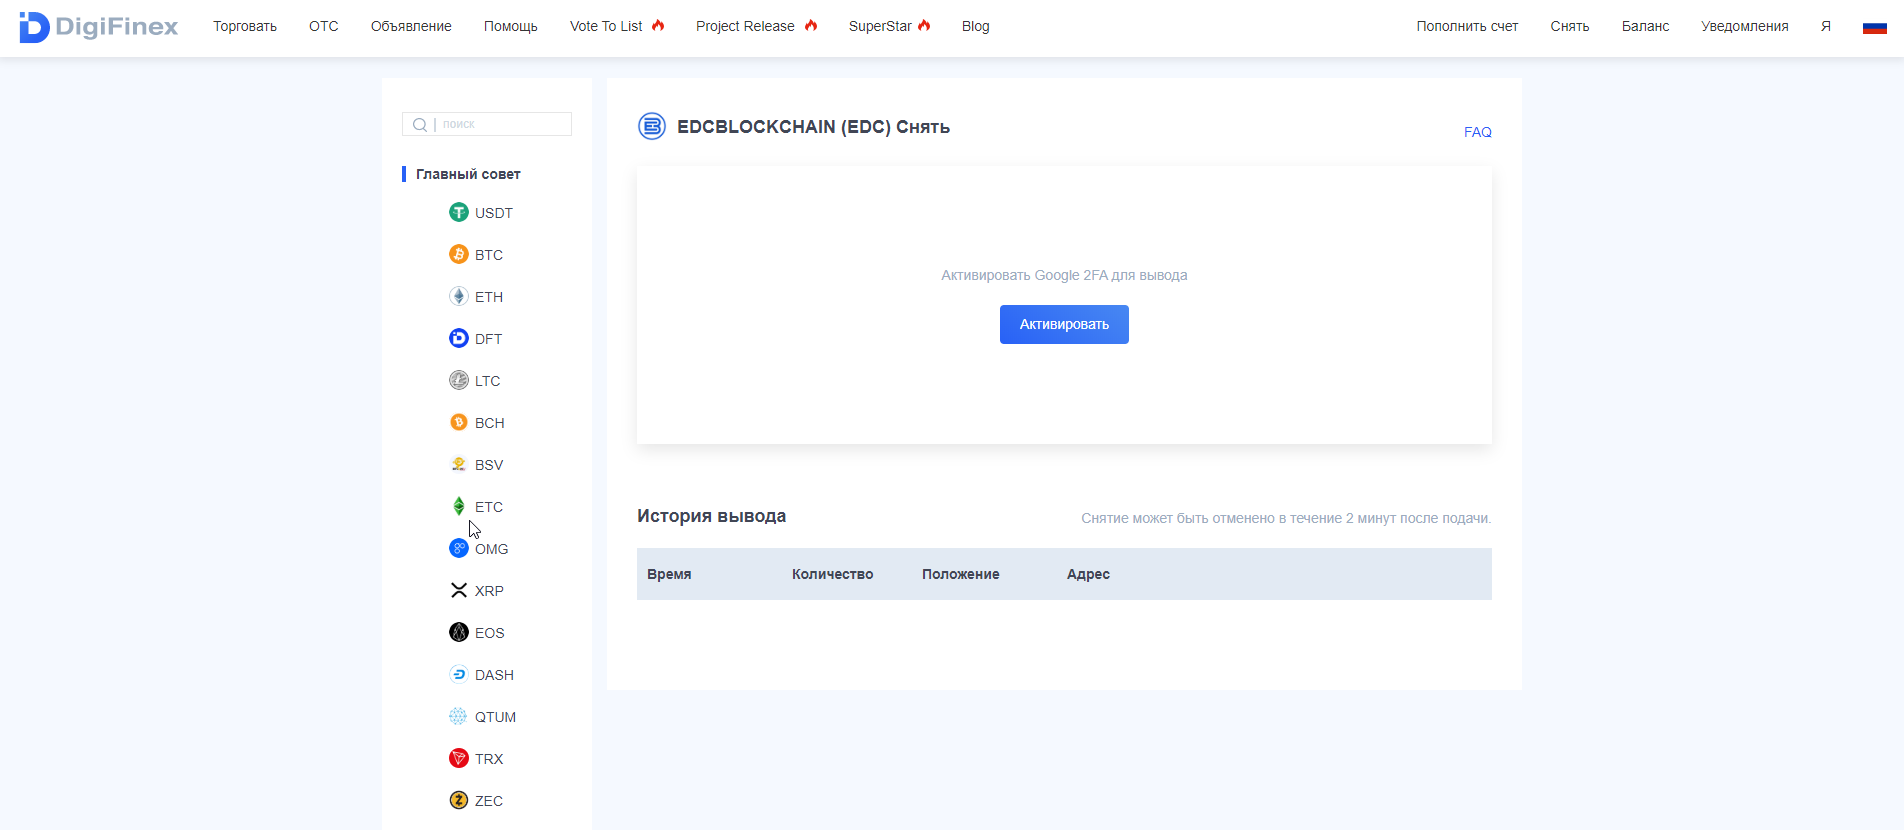The height and width of the screenshot is (830, 1904).
Task: Open the FAQ link
Action: coord(1478,132)
